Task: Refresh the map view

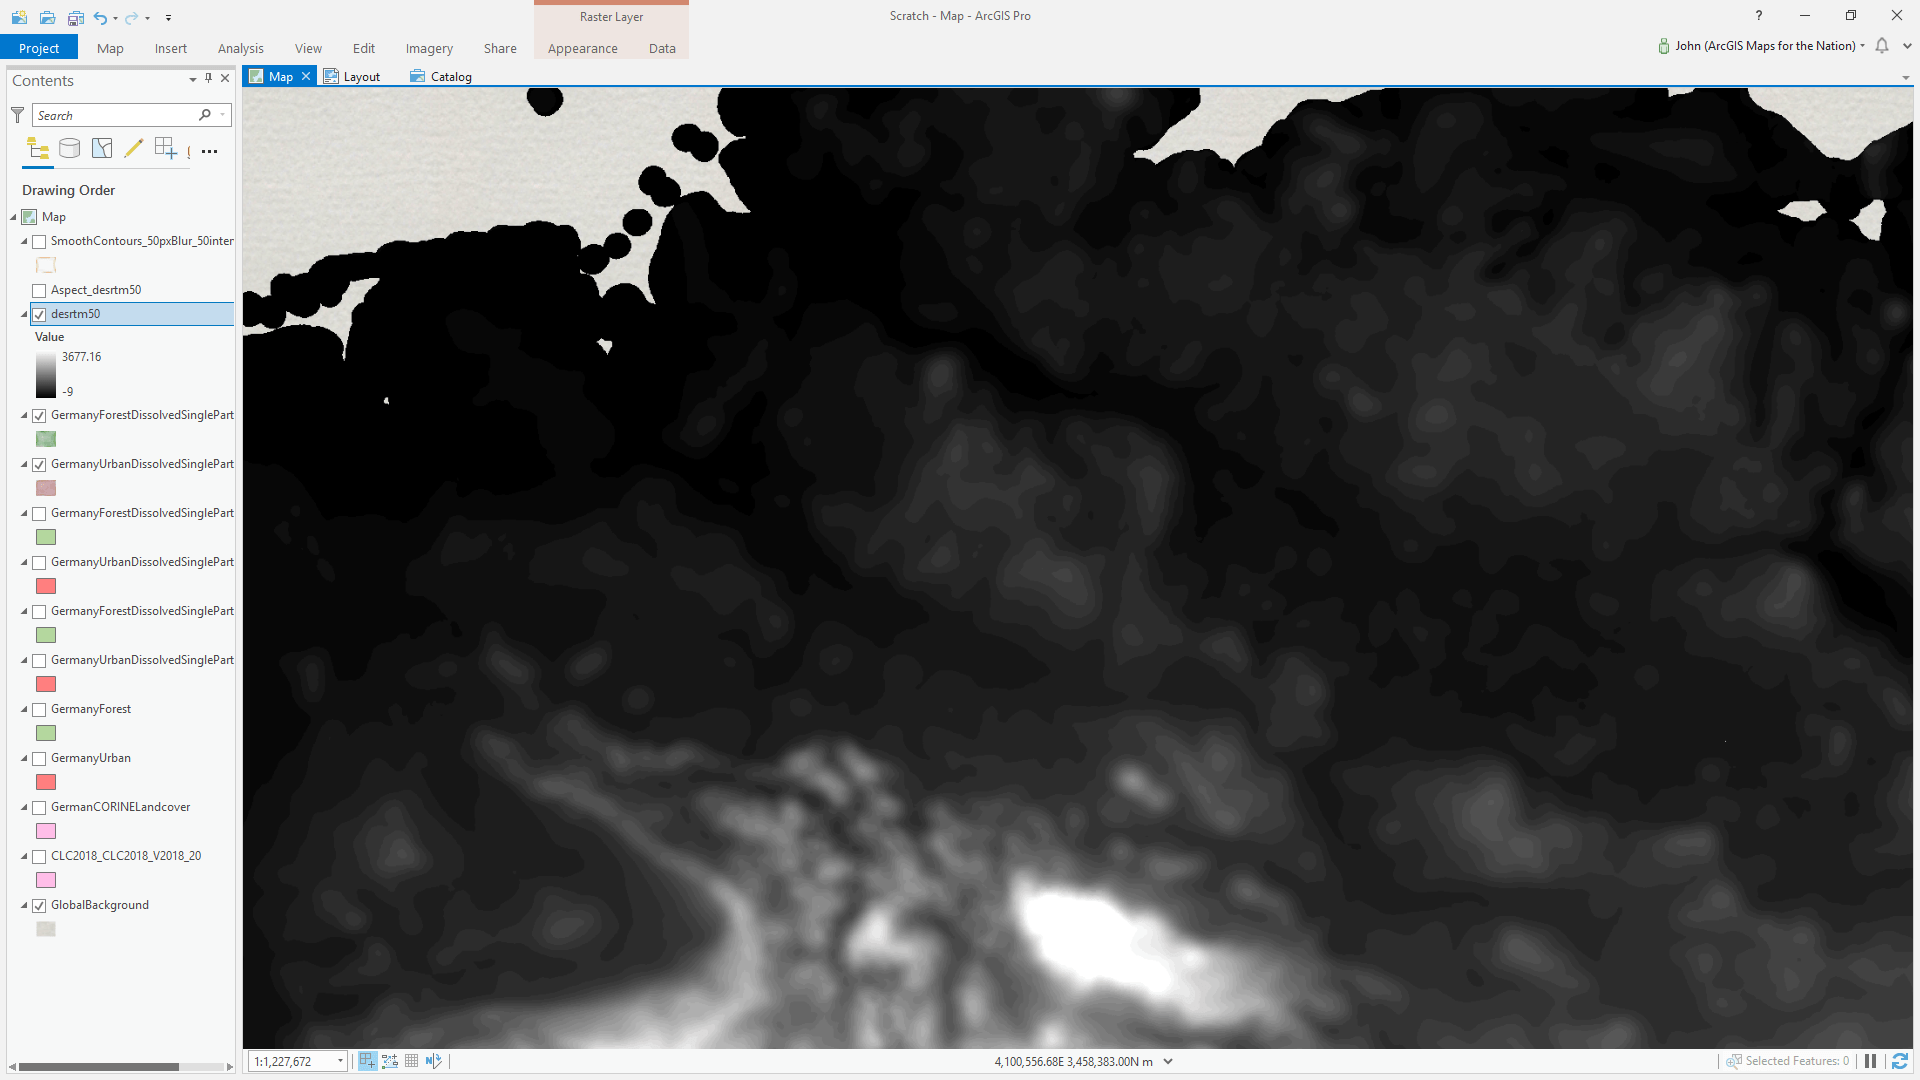Action: (x=1900, y=1061)
